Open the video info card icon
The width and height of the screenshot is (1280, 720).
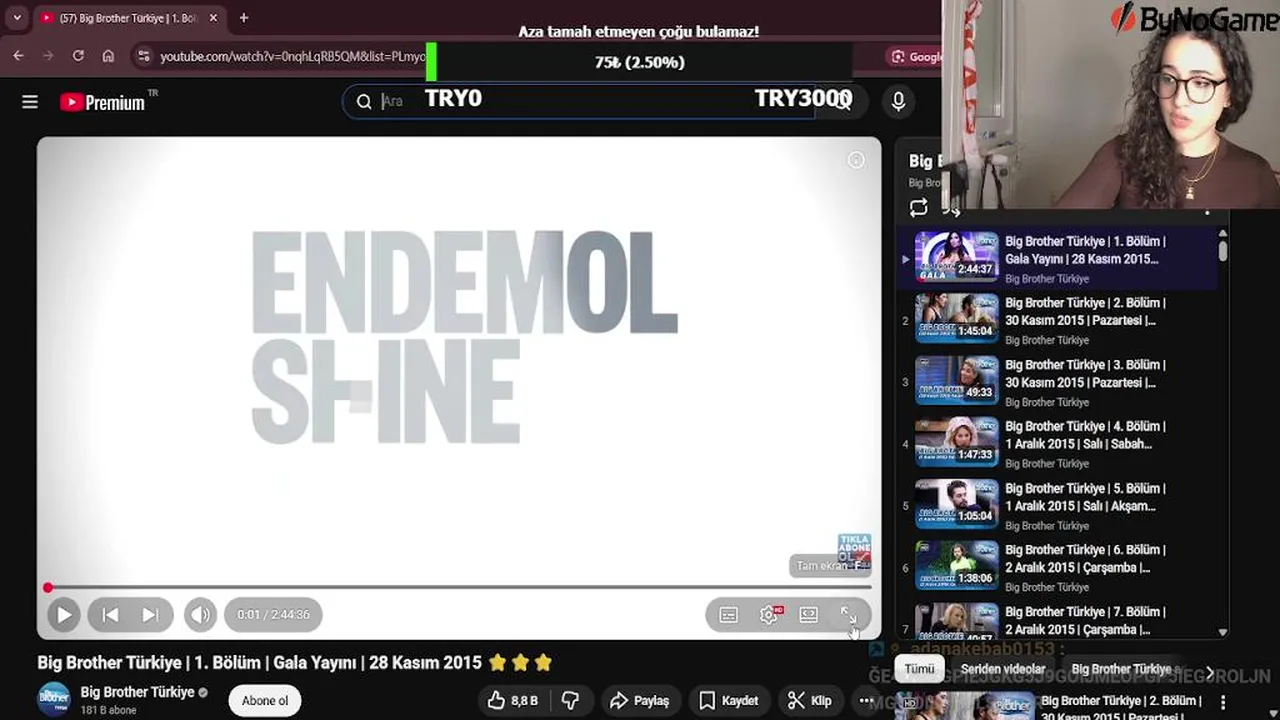click(x=856, y=160)
